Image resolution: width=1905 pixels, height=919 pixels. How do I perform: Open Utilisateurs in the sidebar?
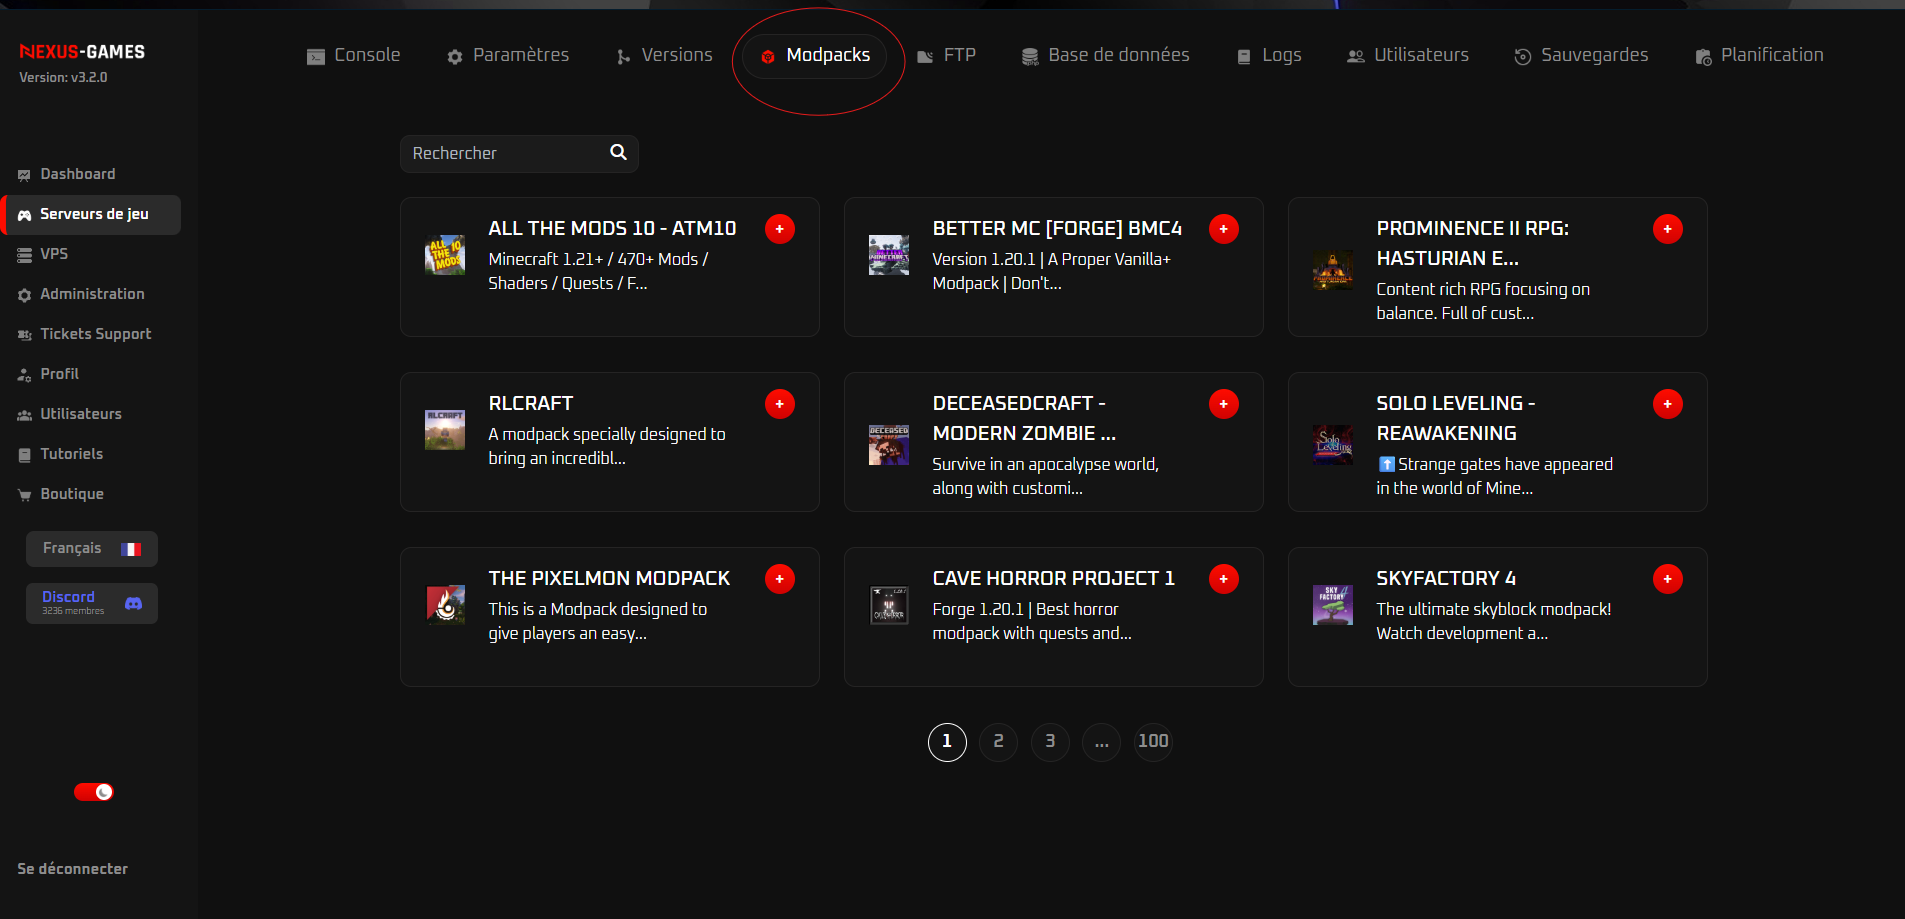70,414
